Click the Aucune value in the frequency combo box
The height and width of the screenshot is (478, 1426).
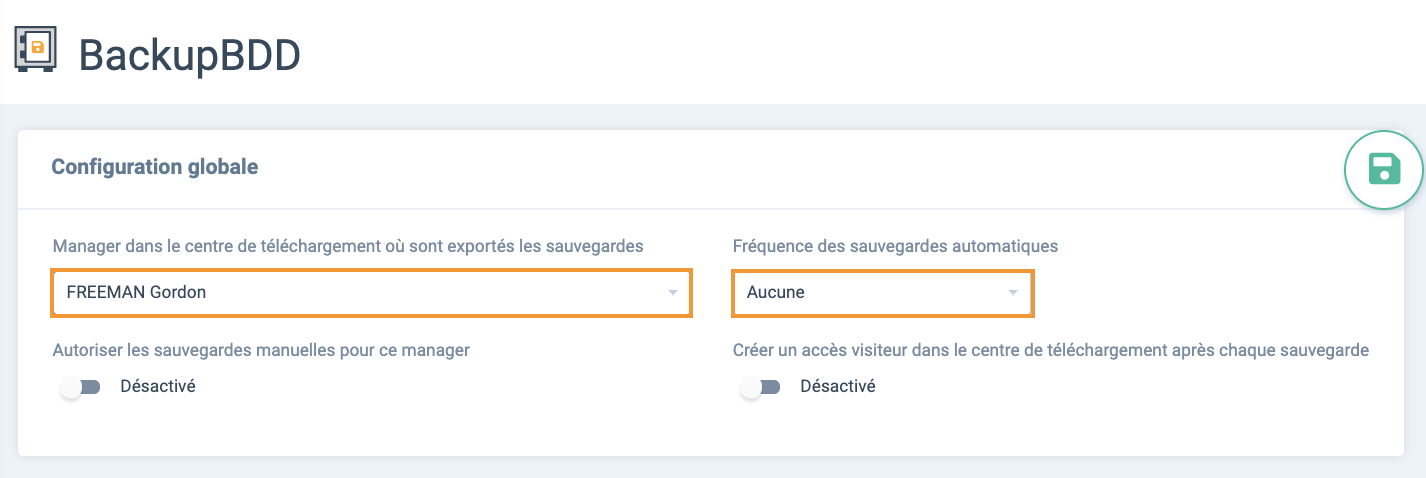point(776,293)
